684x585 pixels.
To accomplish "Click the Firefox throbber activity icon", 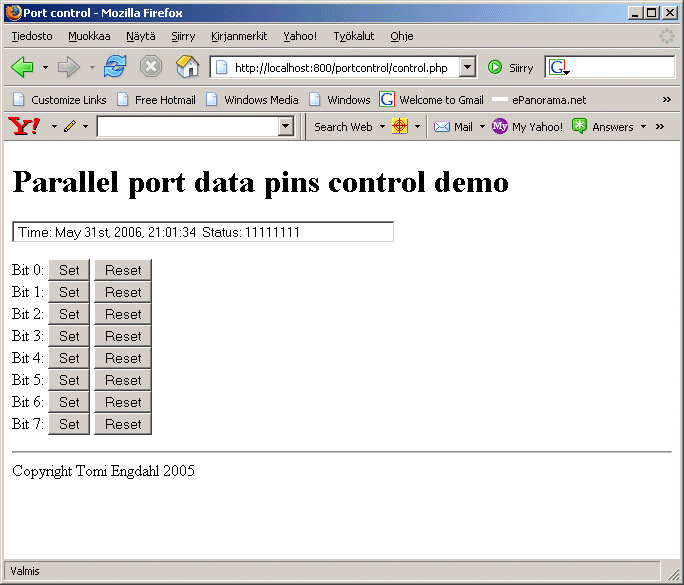I will click(x=667, y=36).
